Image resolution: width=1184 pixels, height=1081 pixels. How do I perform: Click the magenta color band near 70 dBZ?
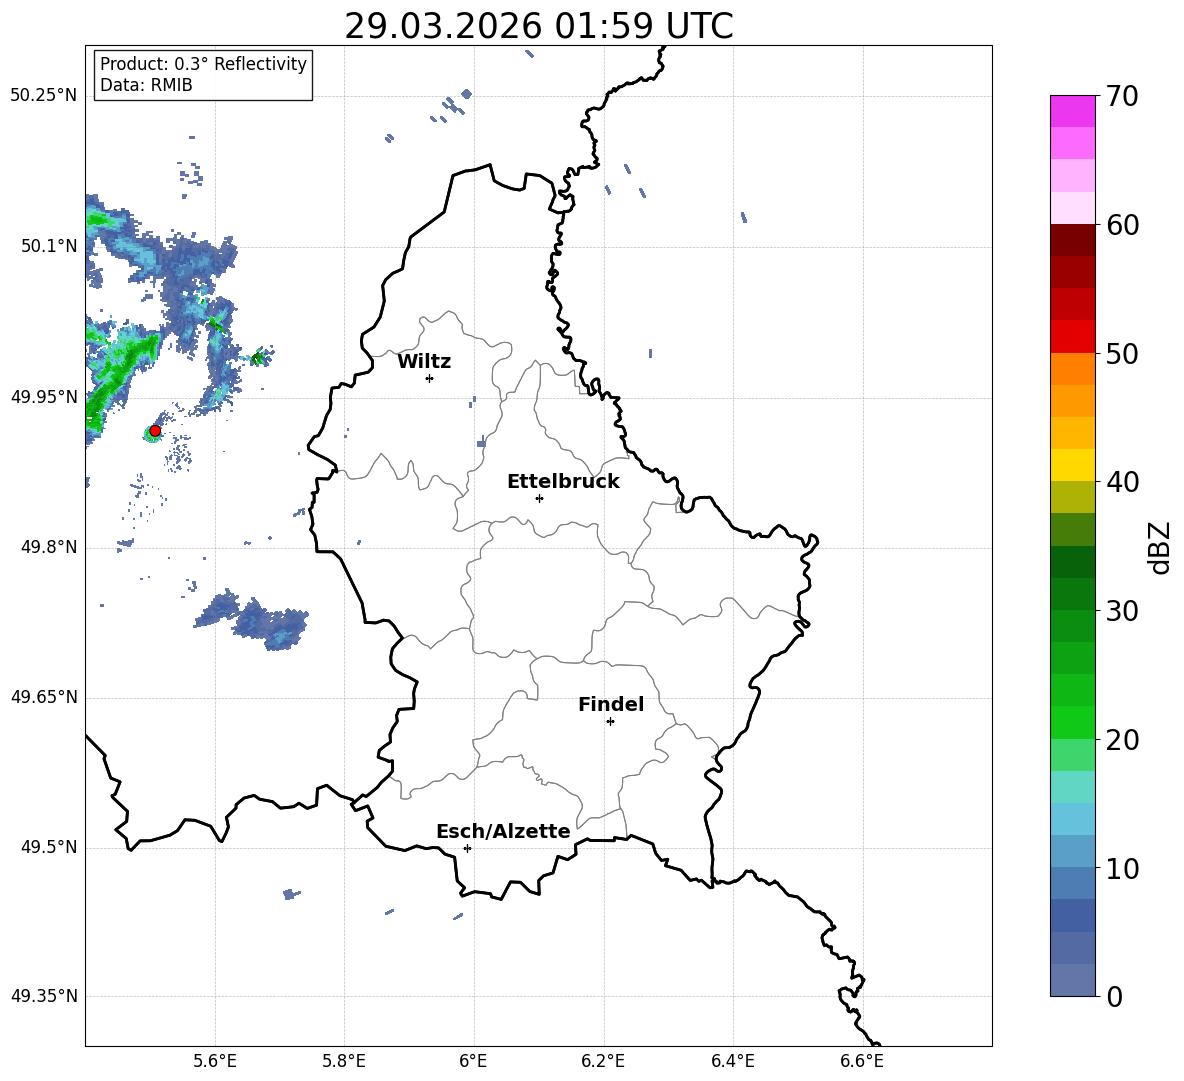[x=1072, y=111]
